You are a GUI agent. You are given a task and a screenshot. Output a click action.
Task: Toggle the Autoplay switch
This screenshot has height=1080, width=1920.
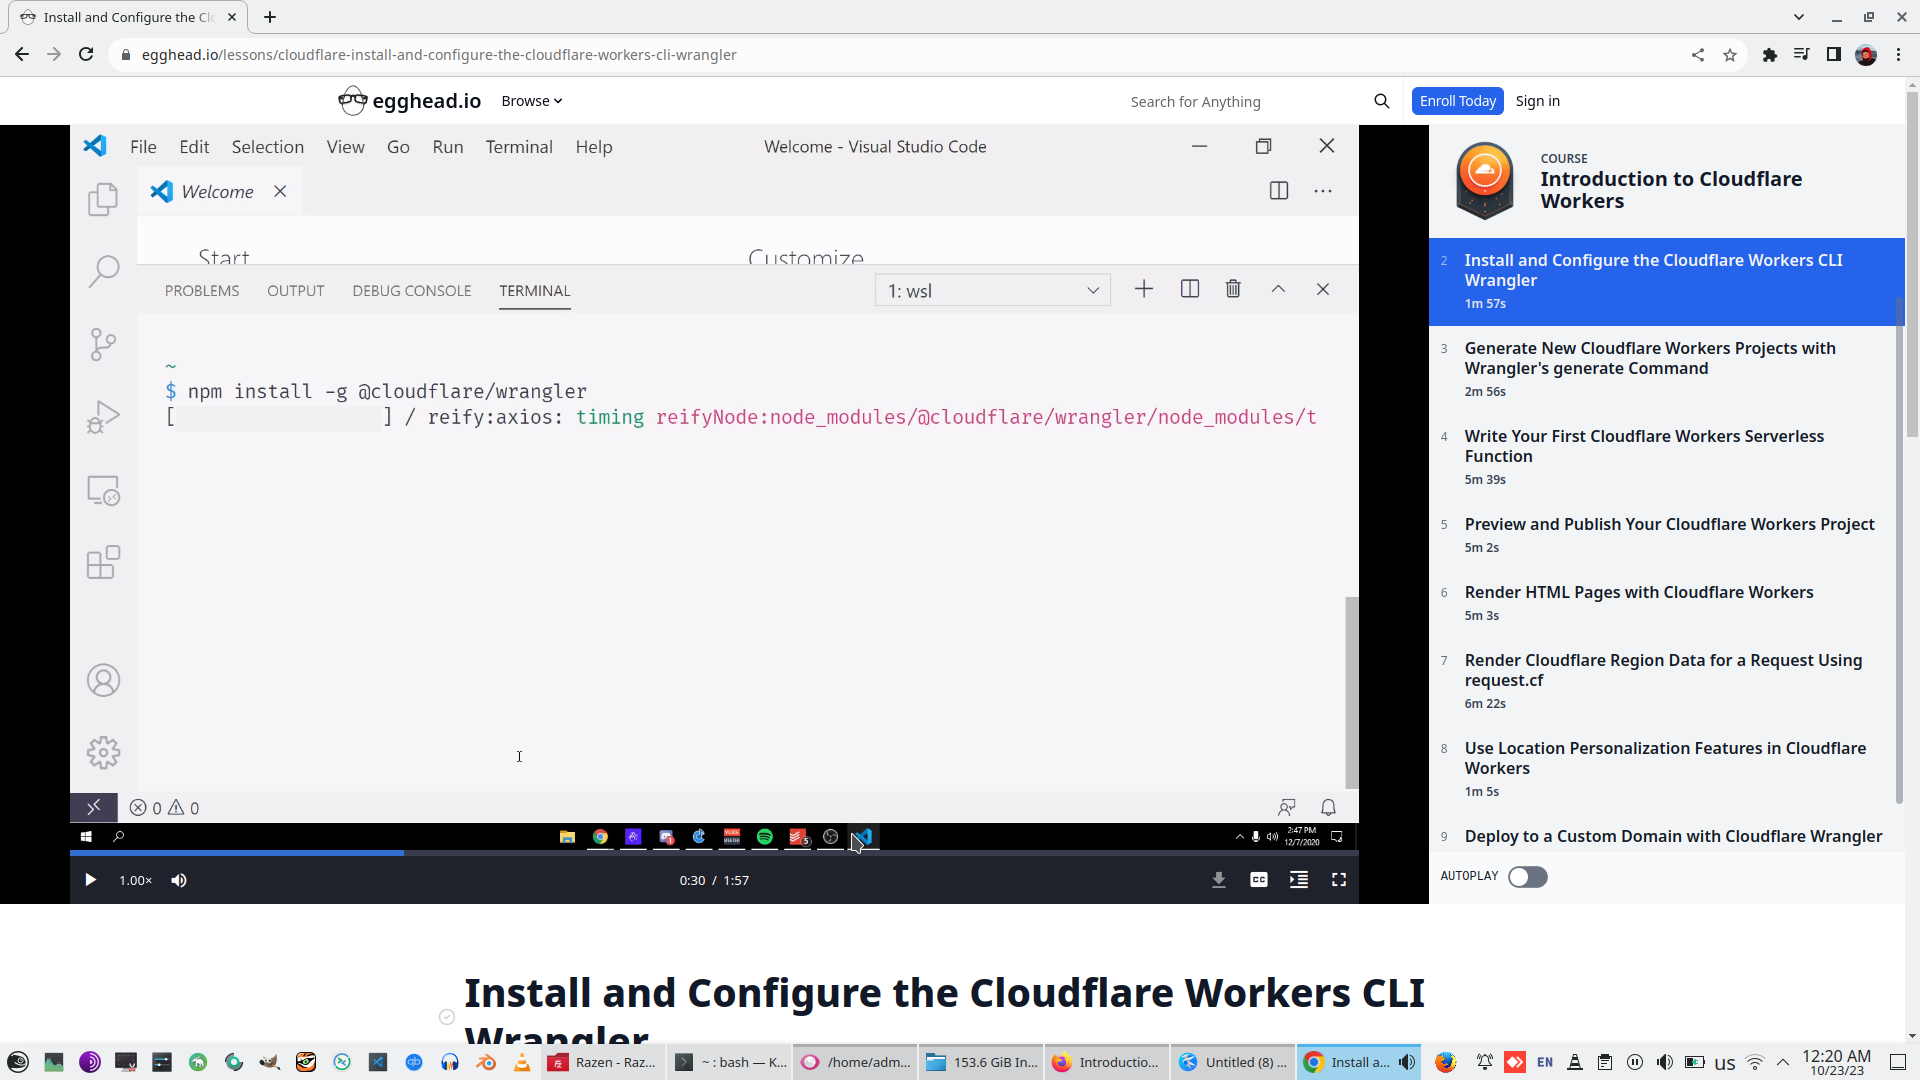[1527, 877]
